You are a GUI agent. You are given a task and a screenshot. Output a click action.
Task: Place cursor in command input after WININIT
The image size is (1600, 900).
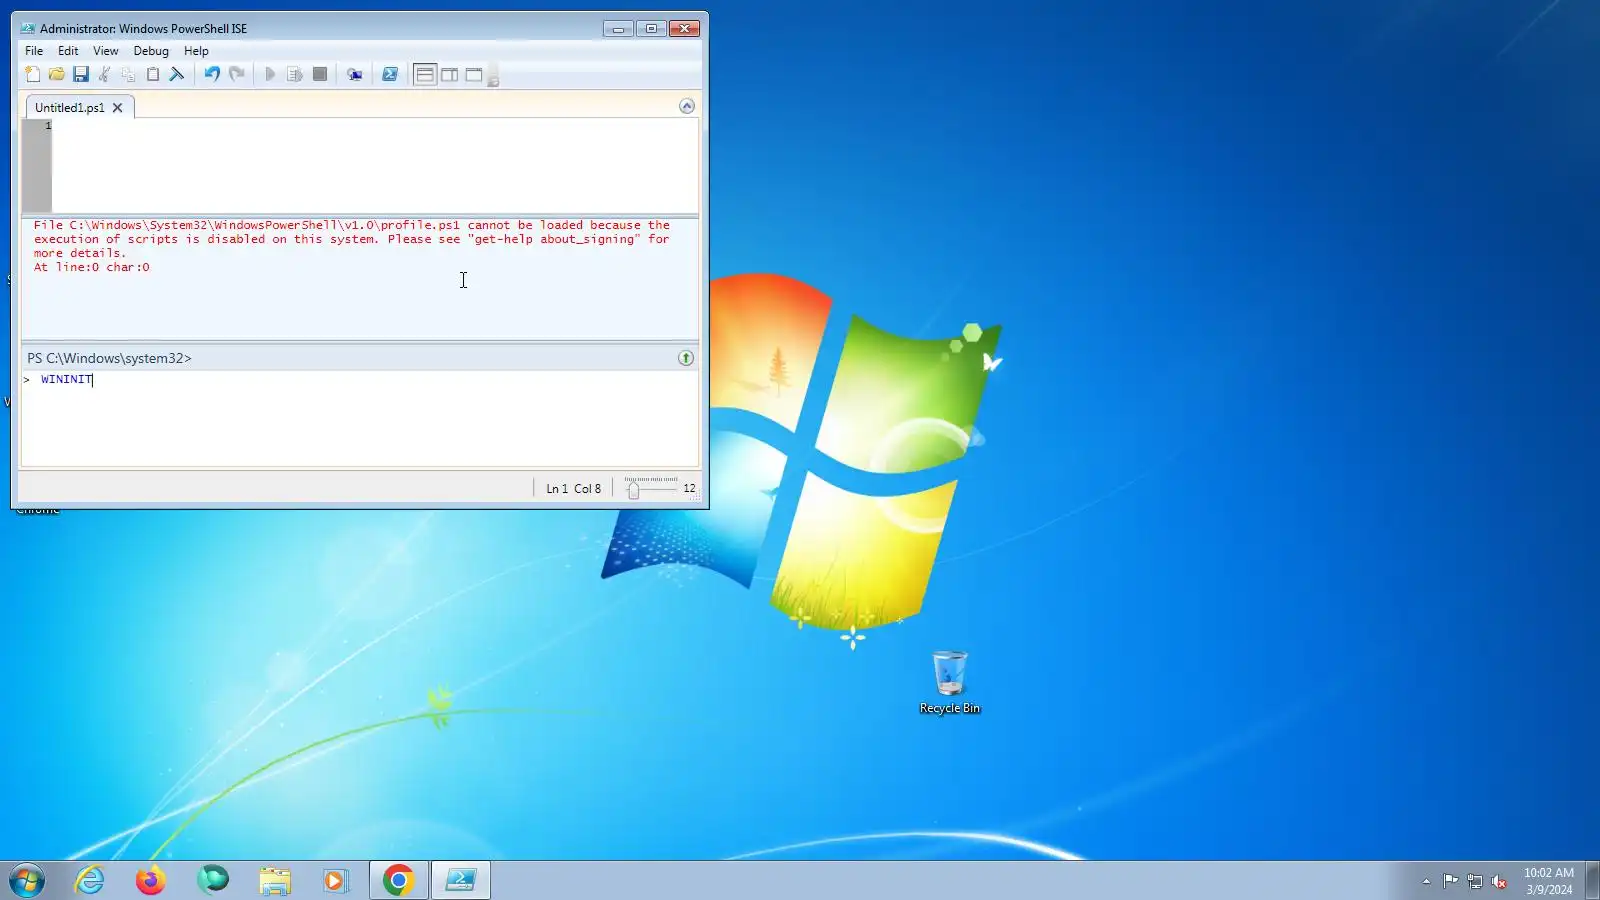click(x=94, y=379)
